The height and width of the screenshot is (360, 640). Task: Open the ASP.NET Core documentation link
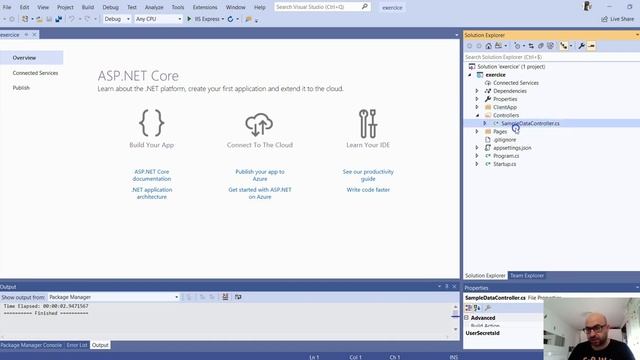click(x=151, y=175)
